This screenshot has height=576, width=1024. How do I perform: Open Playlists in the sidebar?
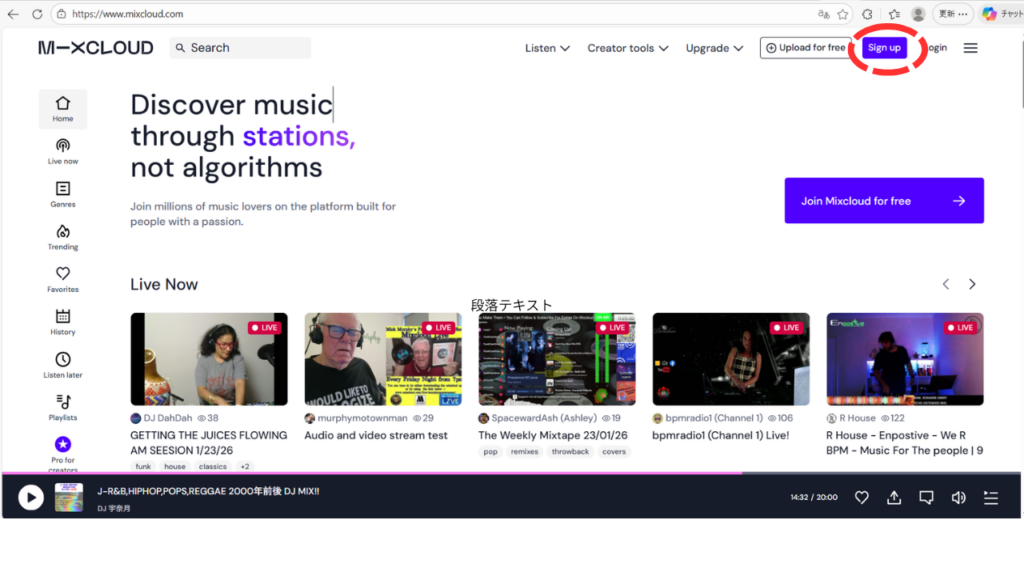tap(63, 407)
